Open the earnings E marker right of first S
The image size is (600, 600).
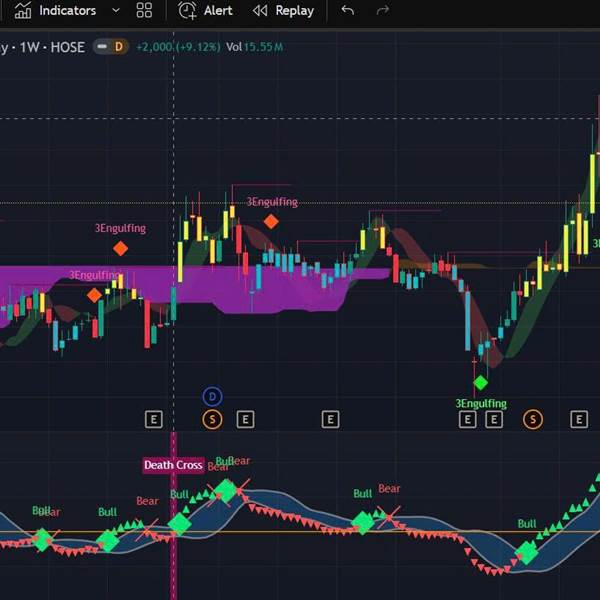[x=245, y=420]
